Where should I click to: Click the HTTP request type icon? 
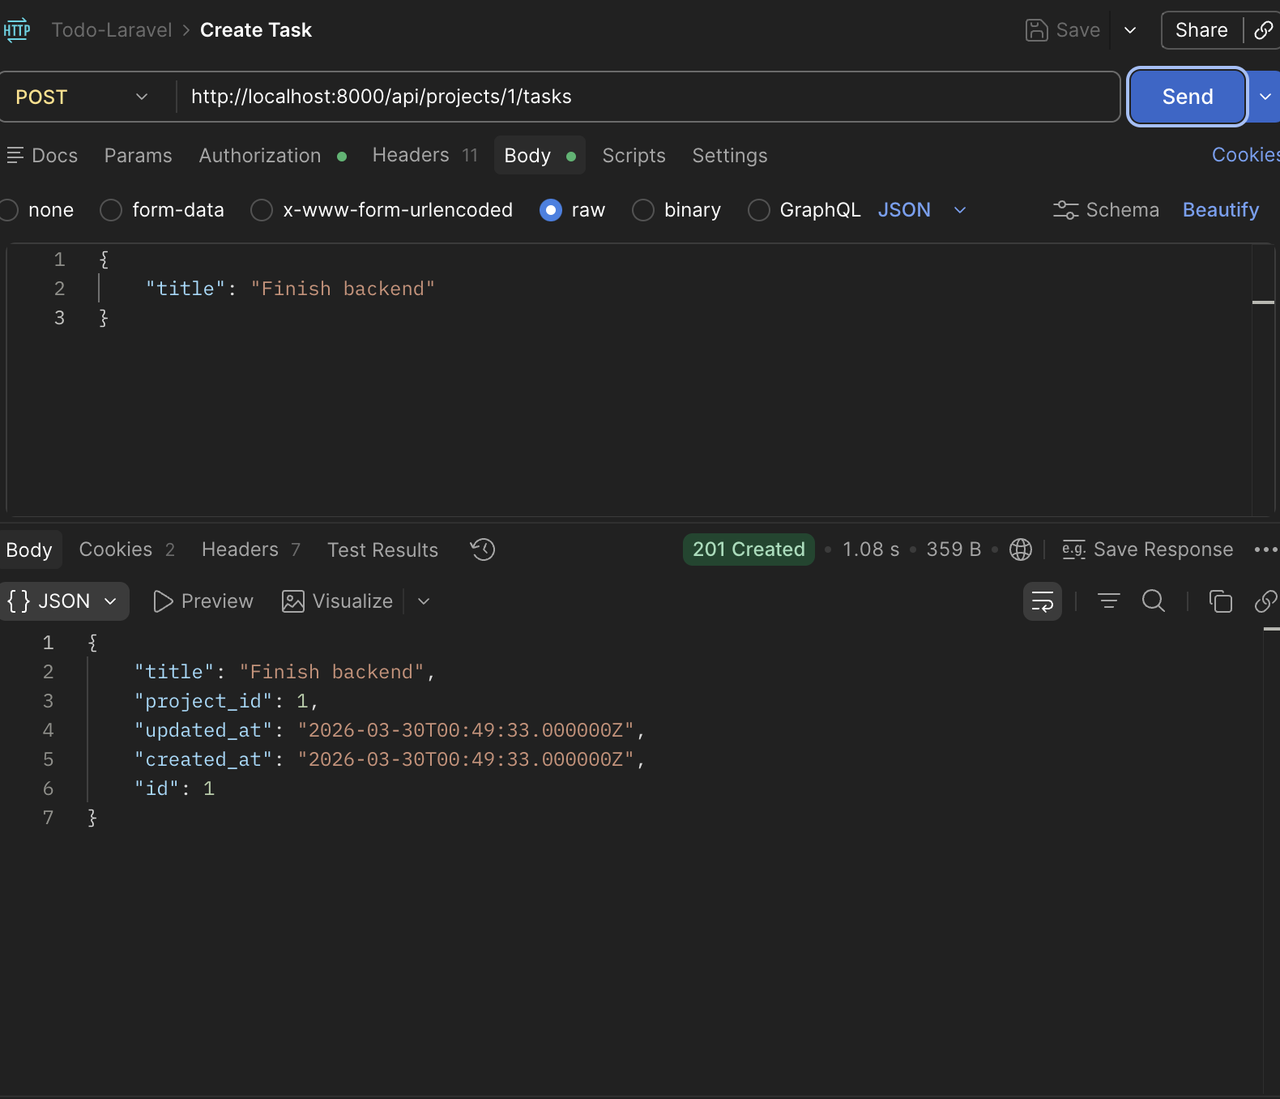[x=17, y=30]
